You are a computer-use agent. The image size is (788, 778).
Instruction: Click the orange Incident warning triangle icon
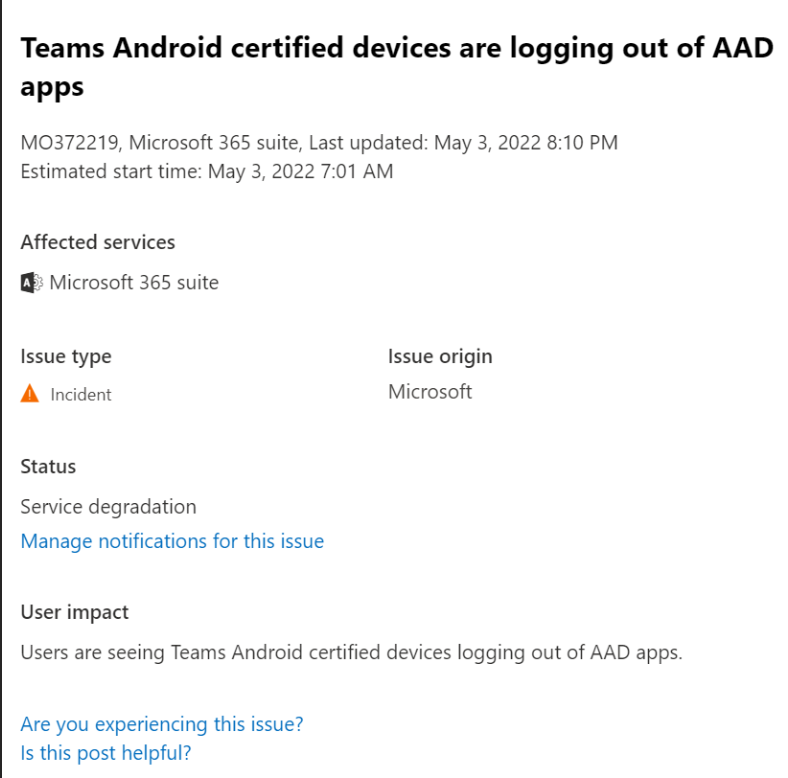click(x=30, y=394)
